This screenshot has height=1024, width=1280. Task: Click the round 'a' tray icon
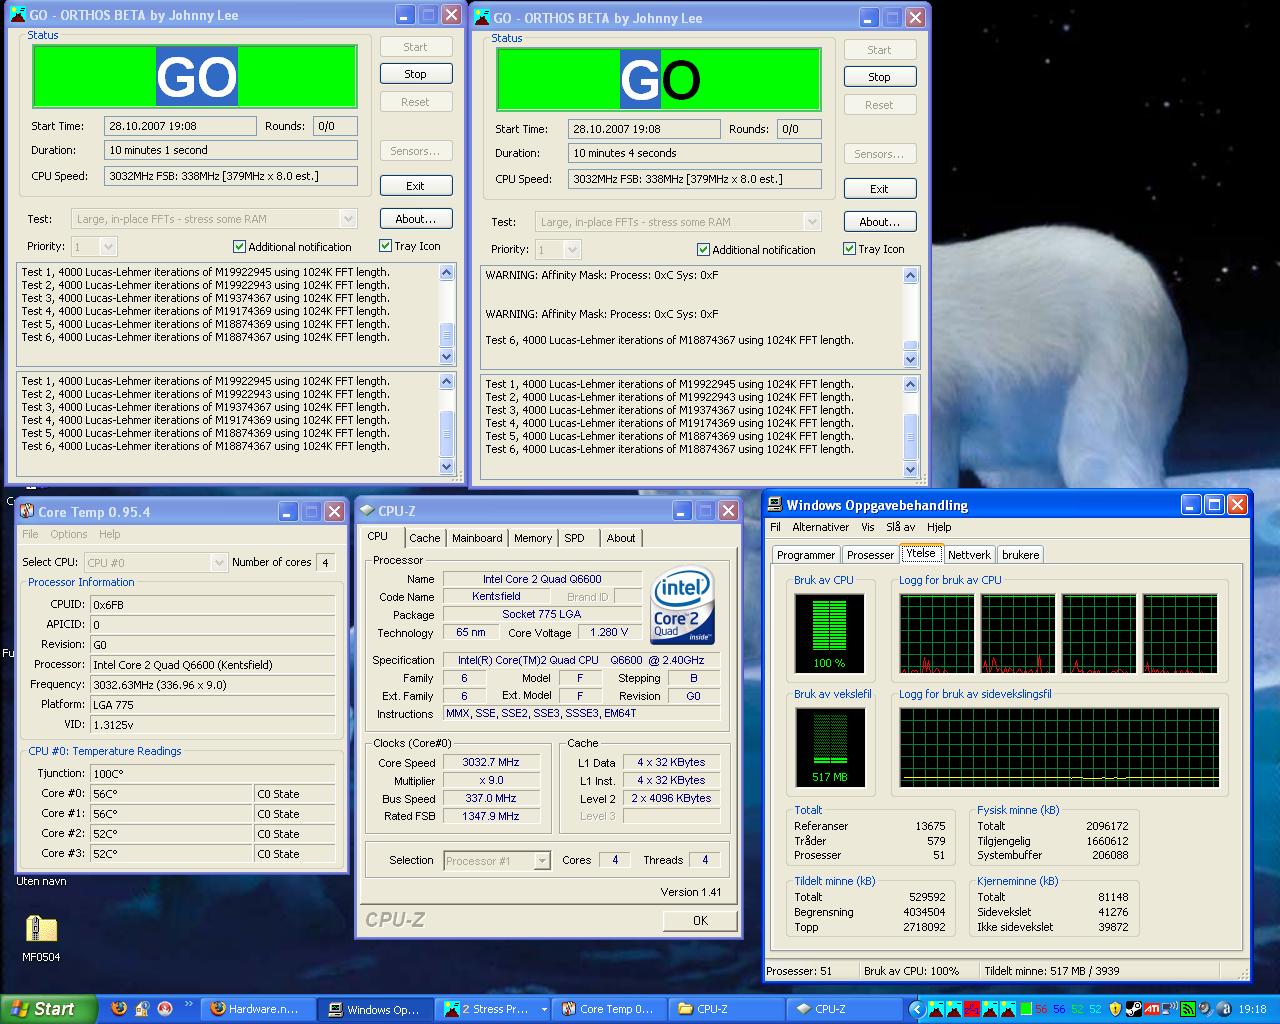pyautogui.click(x=1223, y=1009)
